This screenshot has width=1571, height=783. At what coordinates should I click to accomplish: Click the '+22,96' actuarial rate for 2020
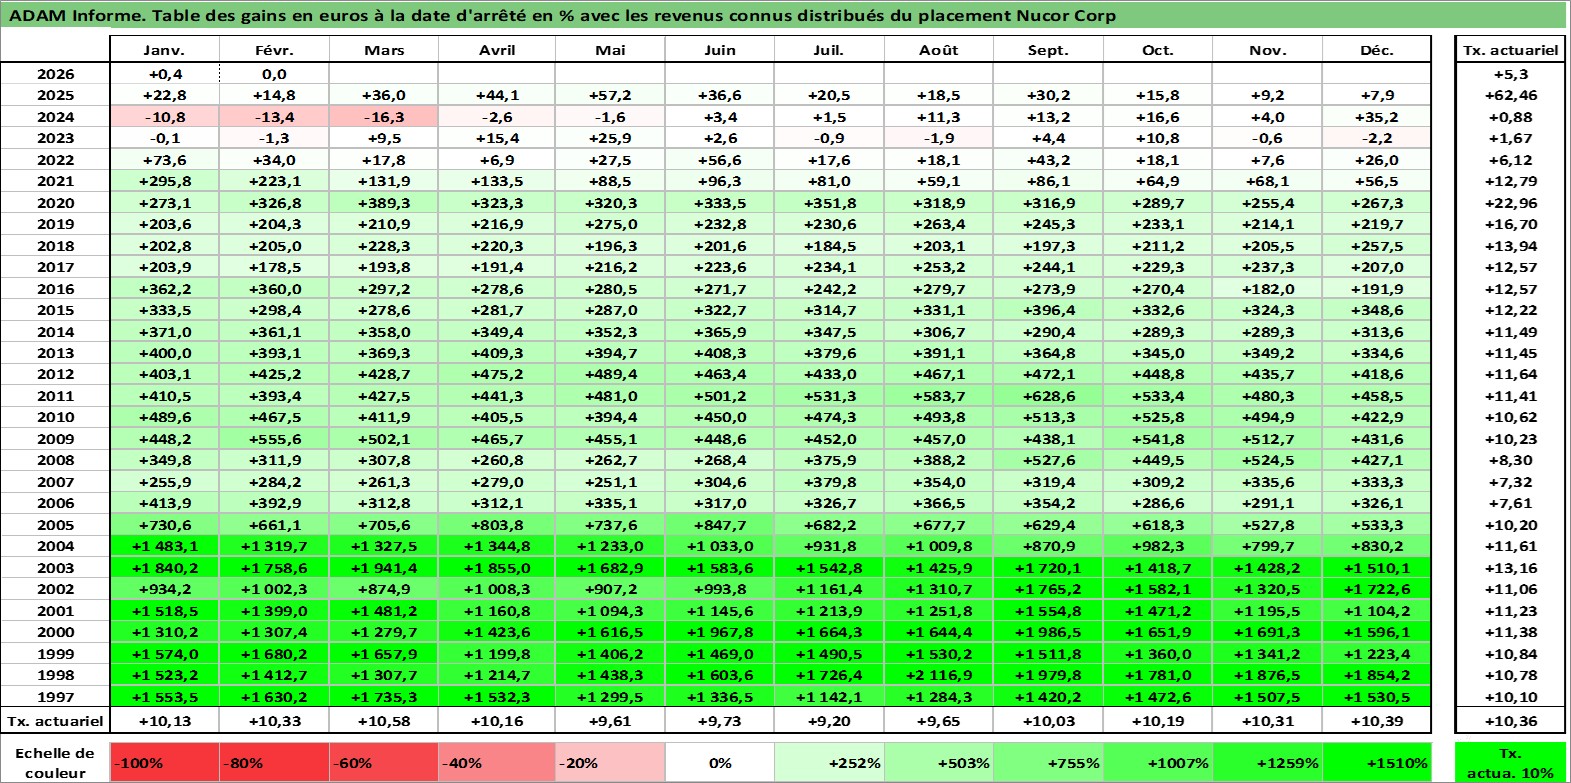pos(1510,203)
